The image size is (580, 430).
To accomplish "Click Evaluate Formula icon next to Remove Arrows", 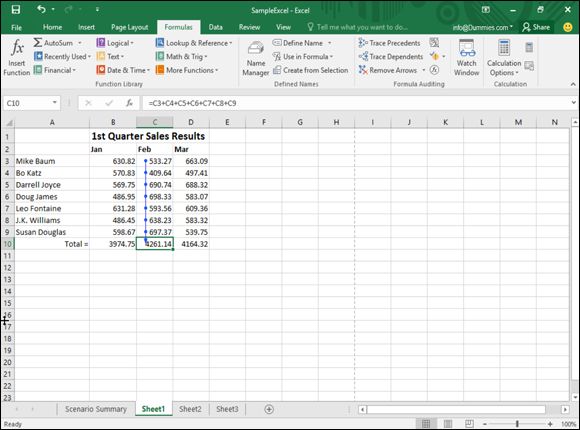I will click(435, 70).
